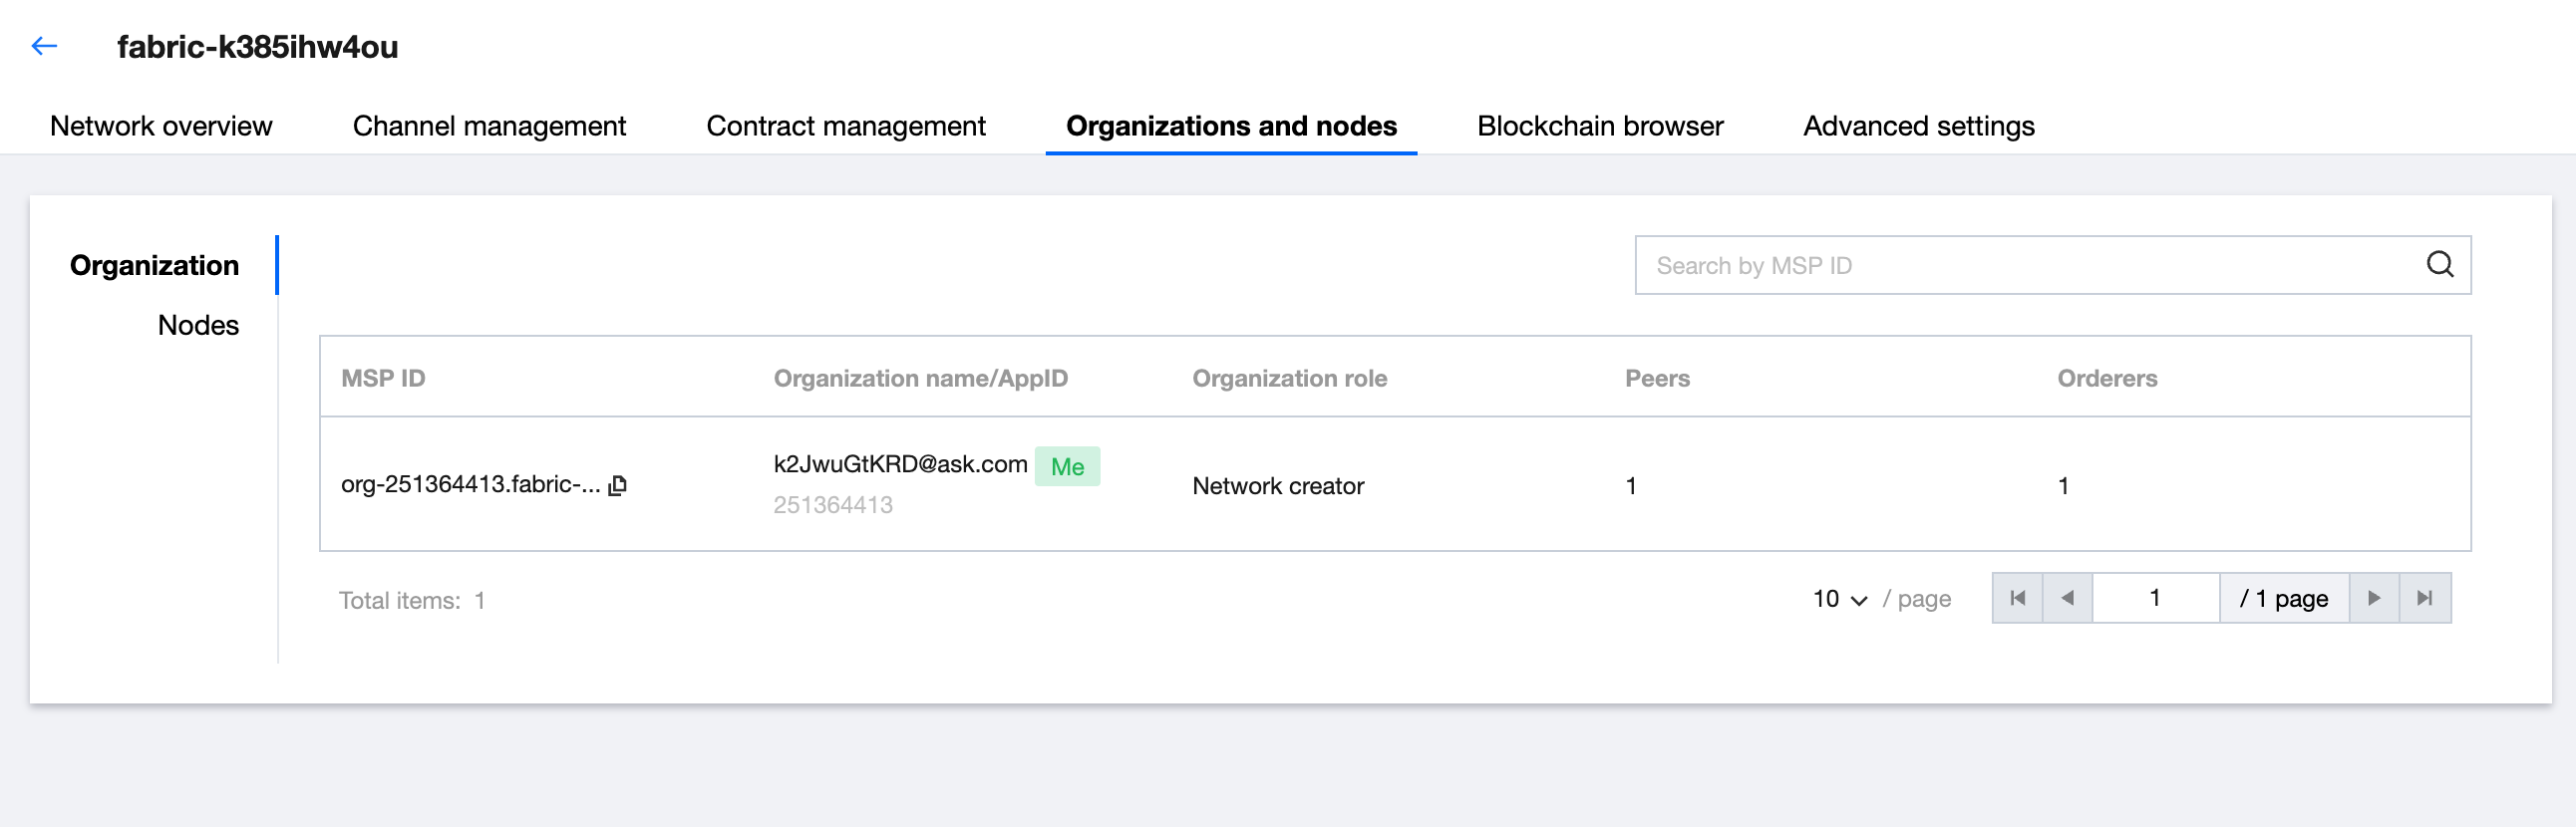
Task: Click the search magnifier icon
Action: coord(2439,265)
